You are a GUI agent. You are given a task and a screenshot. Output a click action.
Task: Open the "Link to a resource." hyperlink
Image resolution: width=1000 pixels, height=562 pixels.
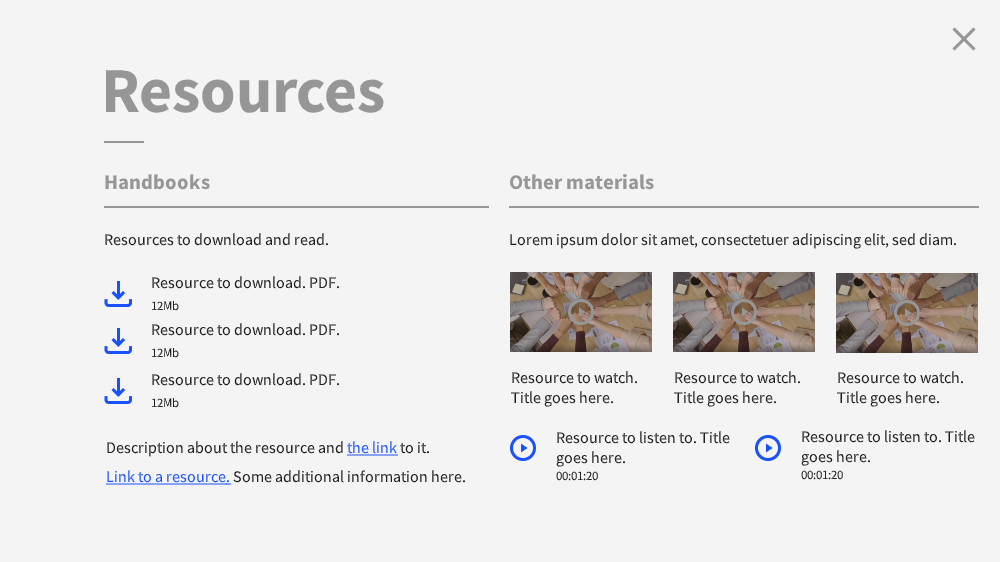(x=168, y=477)
